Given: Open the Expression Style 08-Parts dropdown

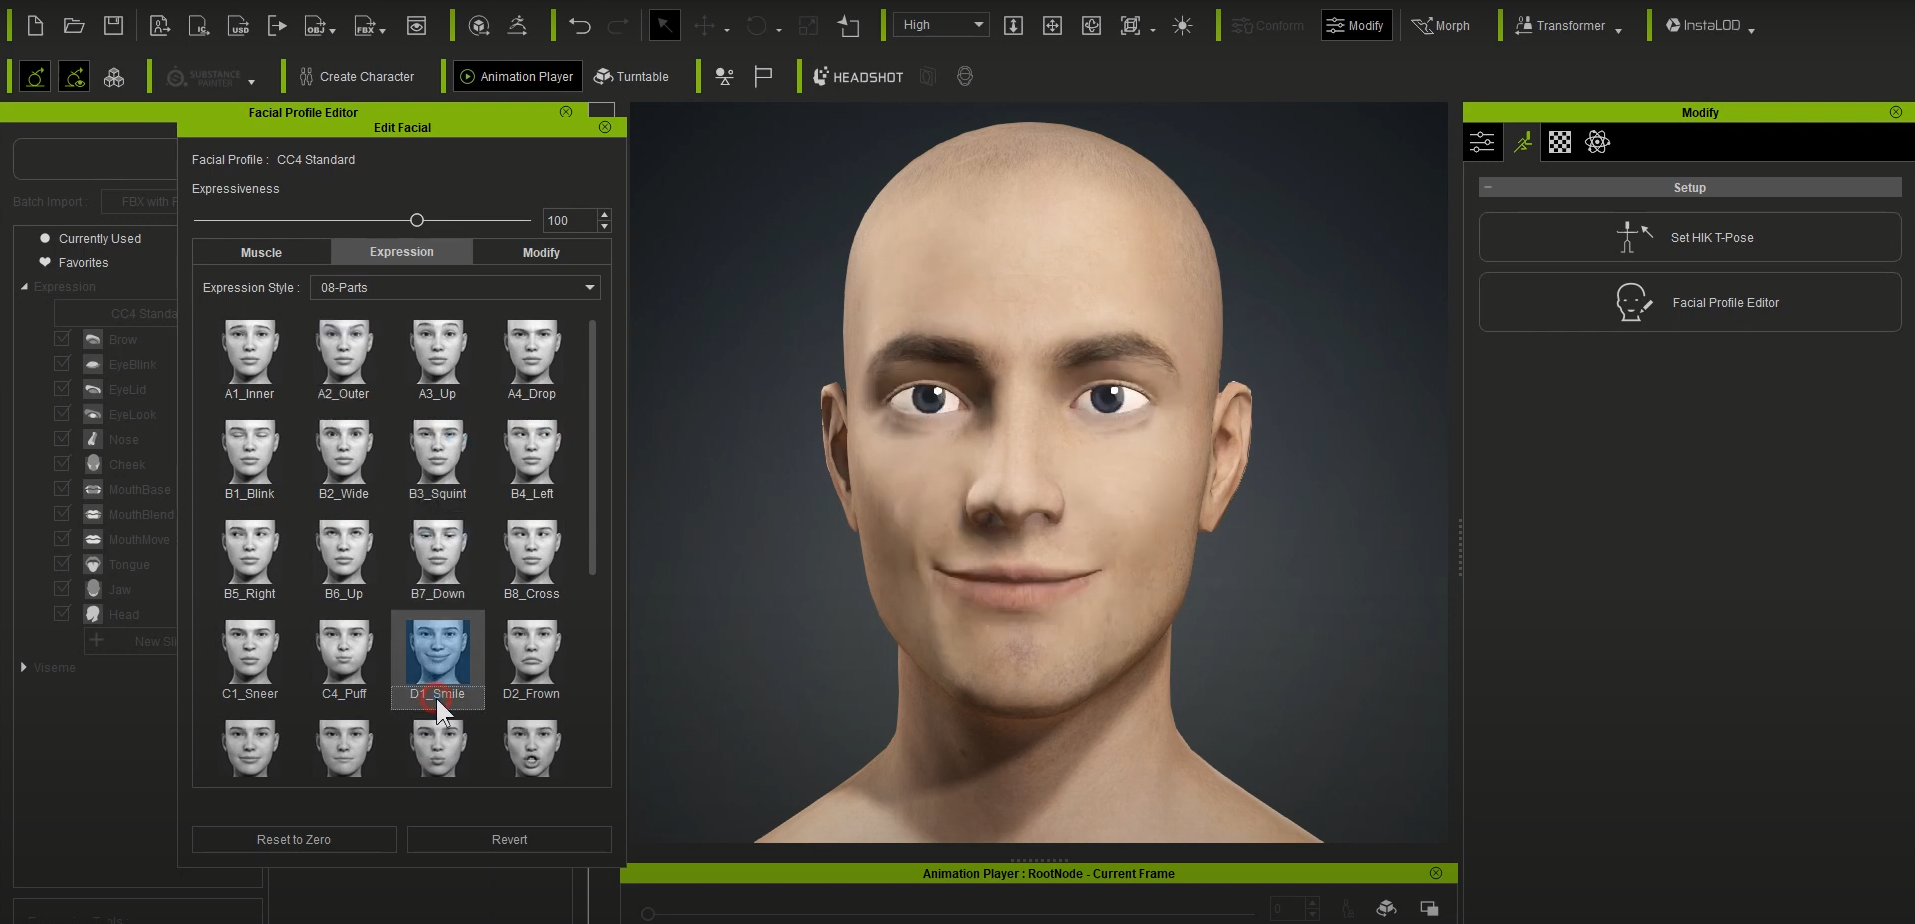Looking at the screenshot, I should (x=455, y=288).
